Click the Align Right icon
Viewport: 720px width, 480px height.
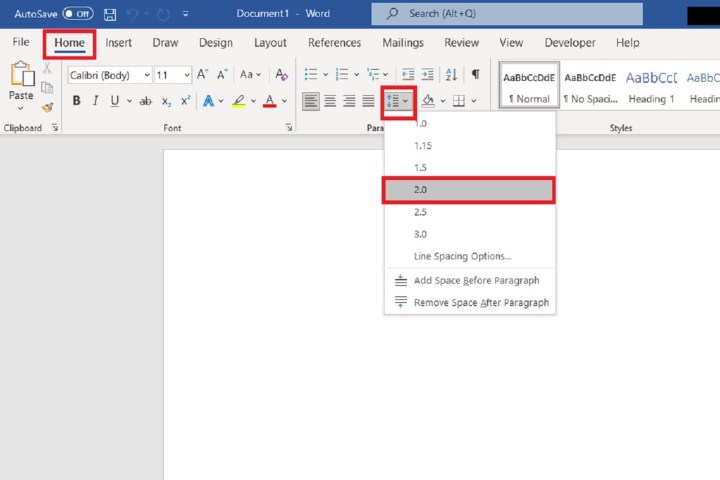(x=349, y=101)
